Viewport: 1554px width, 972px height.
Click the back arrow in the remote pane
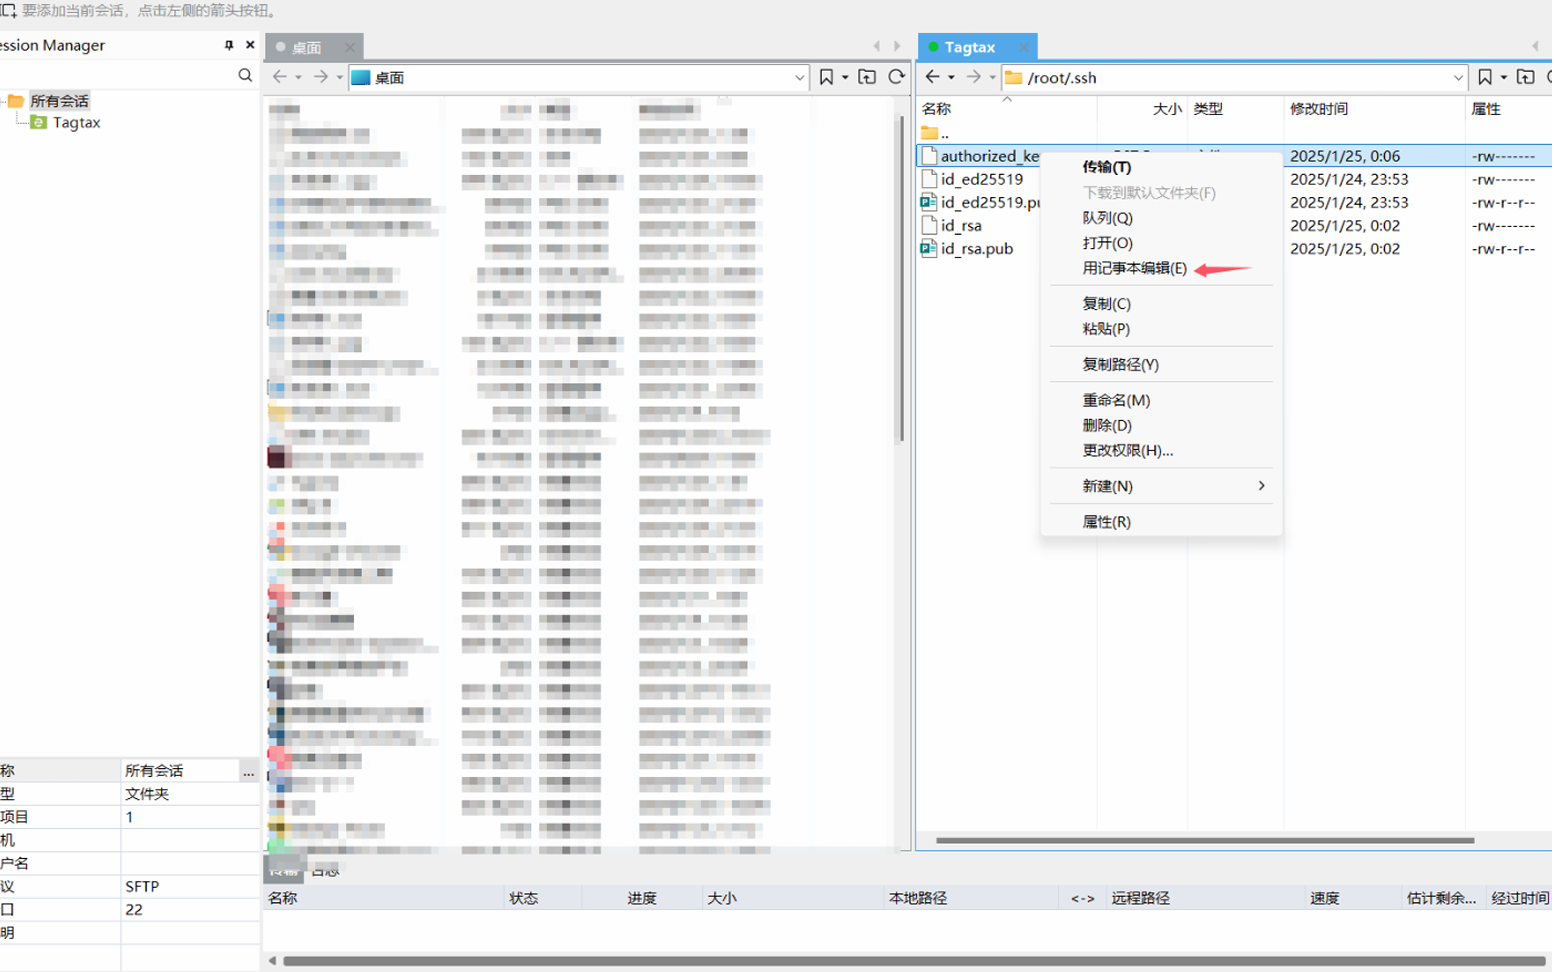pos(932,77)
